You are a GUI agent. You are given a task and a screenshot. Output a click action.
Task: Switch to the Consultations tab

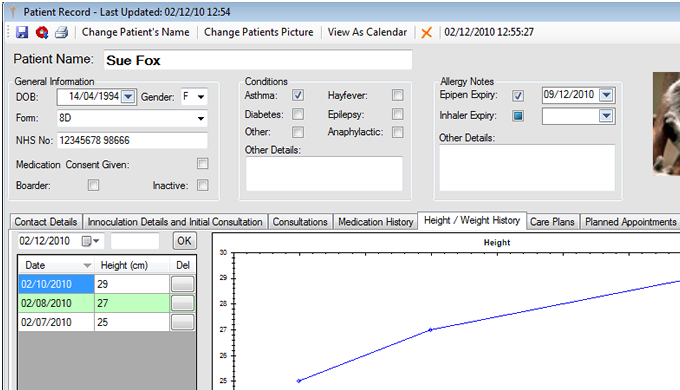[x=300, y=222]
